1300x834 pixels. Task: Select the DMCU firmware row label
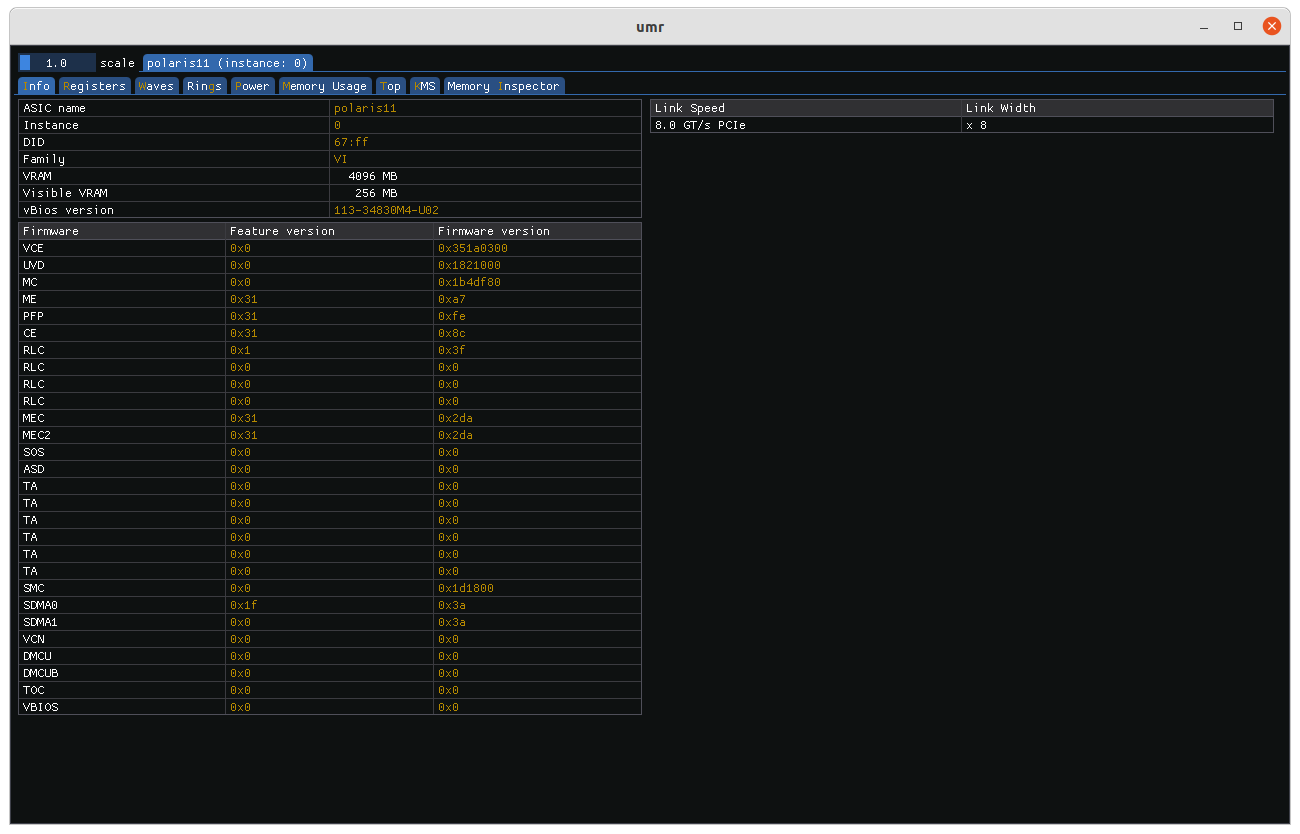[x=37, y=656]
